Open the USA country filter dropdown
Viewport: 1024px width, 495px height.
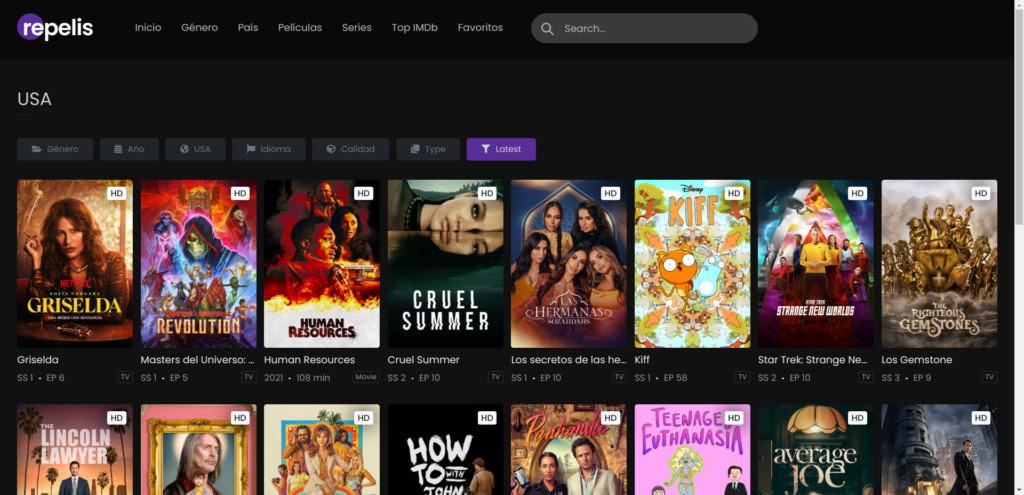point(195,149)
